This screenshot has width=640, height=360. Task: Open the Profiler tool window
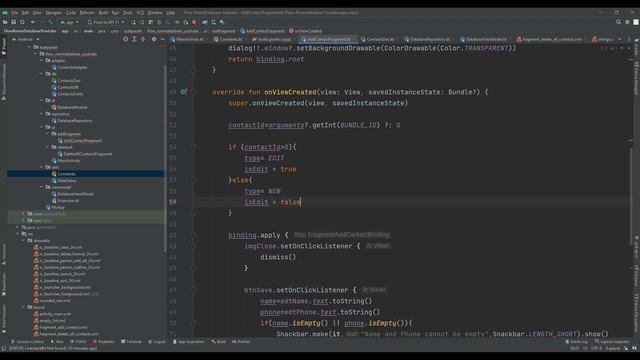click(x=241, y=342)
